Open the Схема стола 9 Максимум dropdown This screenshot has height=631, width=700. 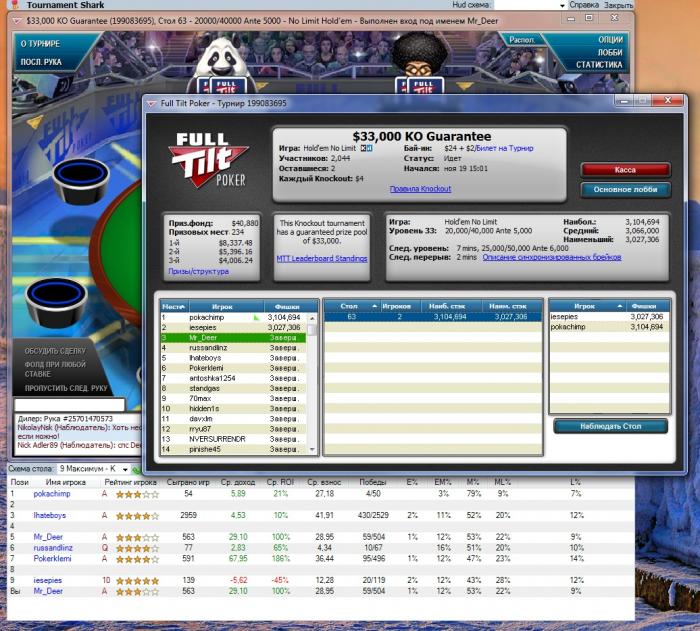tap(93, 469)
